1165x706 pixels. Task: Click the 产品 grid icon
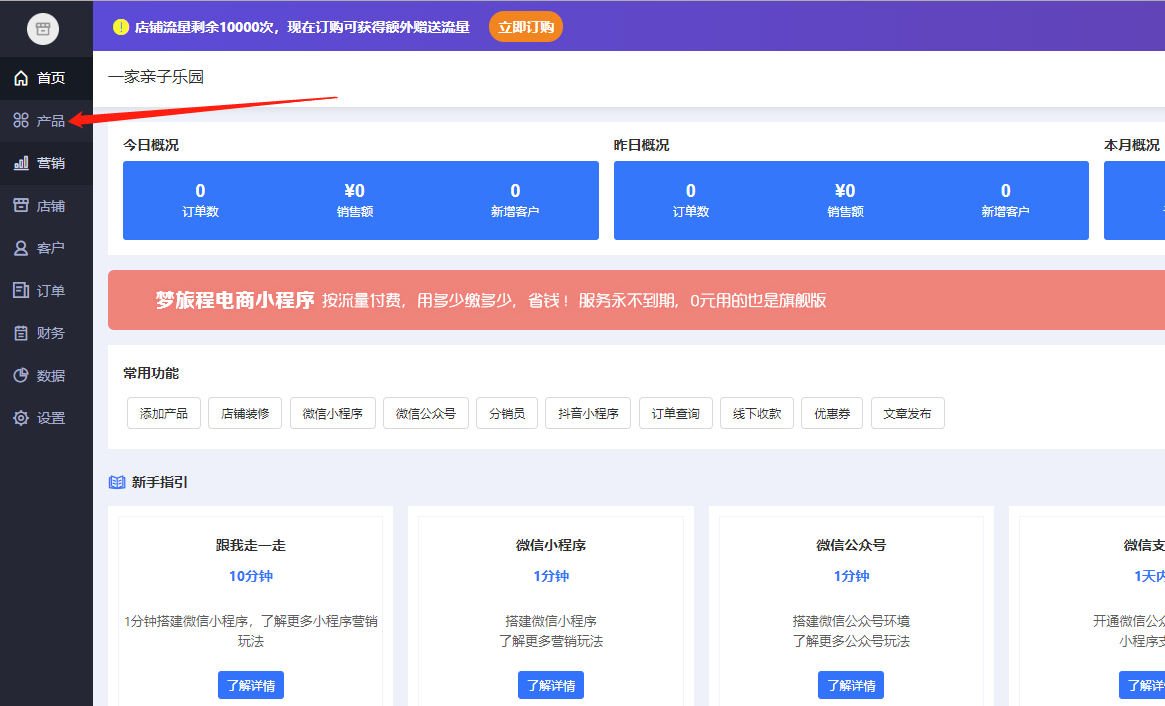[x=21, y=120]
